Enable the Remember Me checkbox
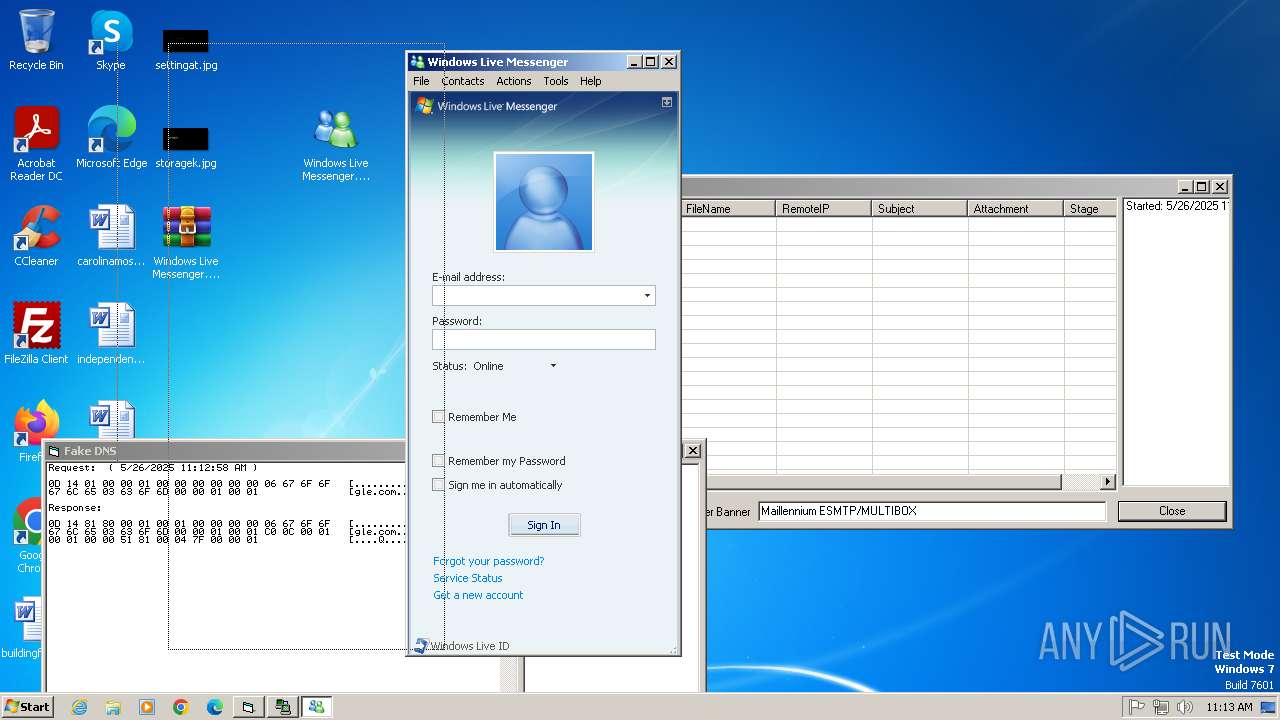The height and width of the screenshot is (720, 1280). coord(438,417)
